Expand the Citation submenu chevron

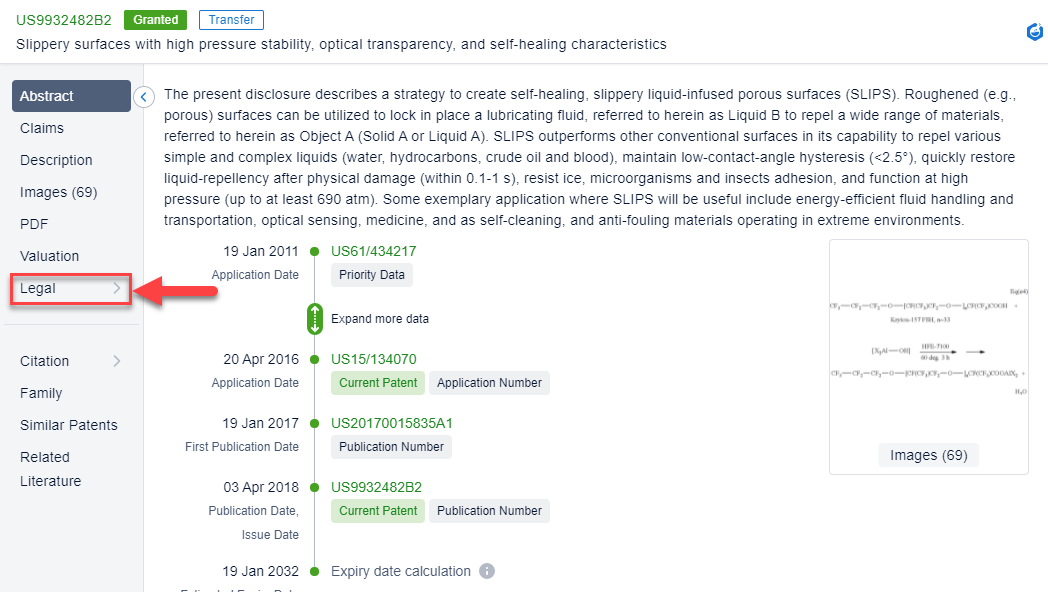116,361
